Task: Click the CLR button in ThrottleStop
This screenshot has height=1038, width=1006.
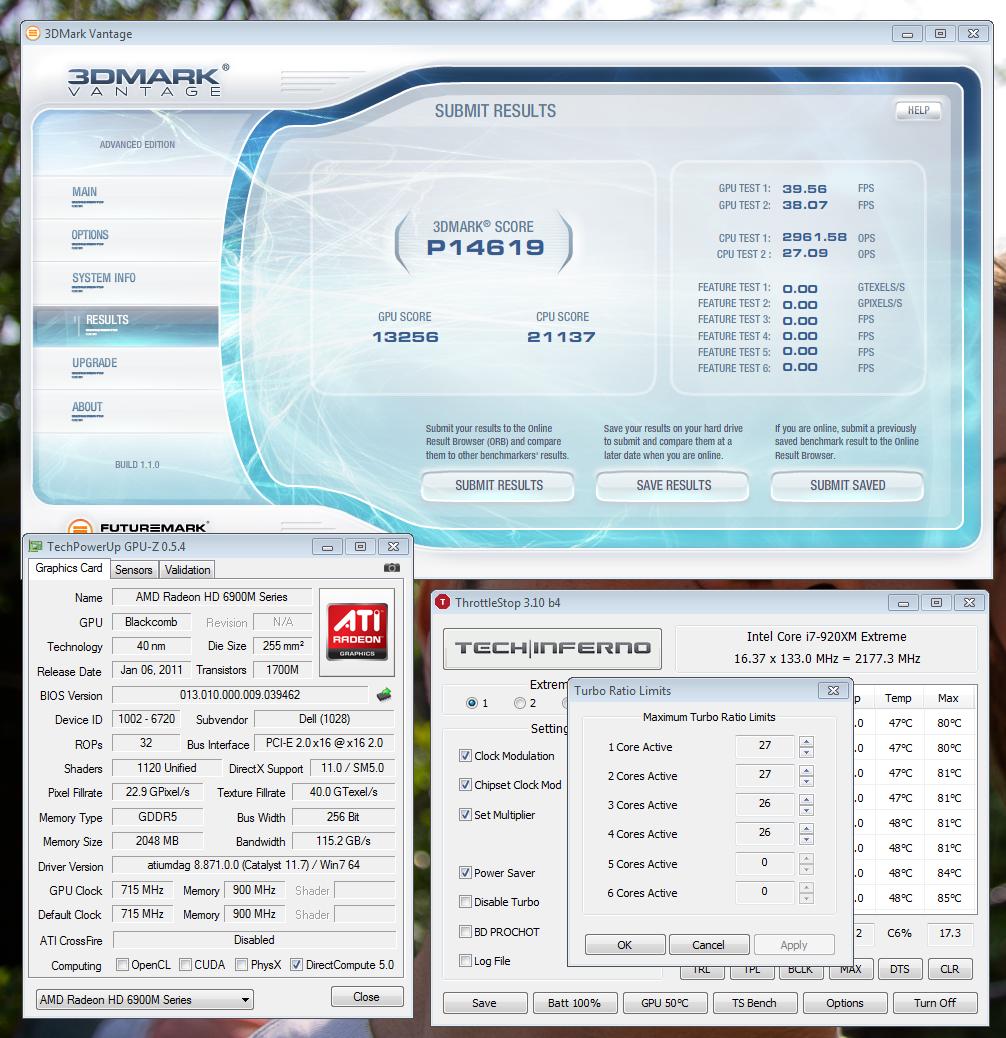Action: (950, 969)
